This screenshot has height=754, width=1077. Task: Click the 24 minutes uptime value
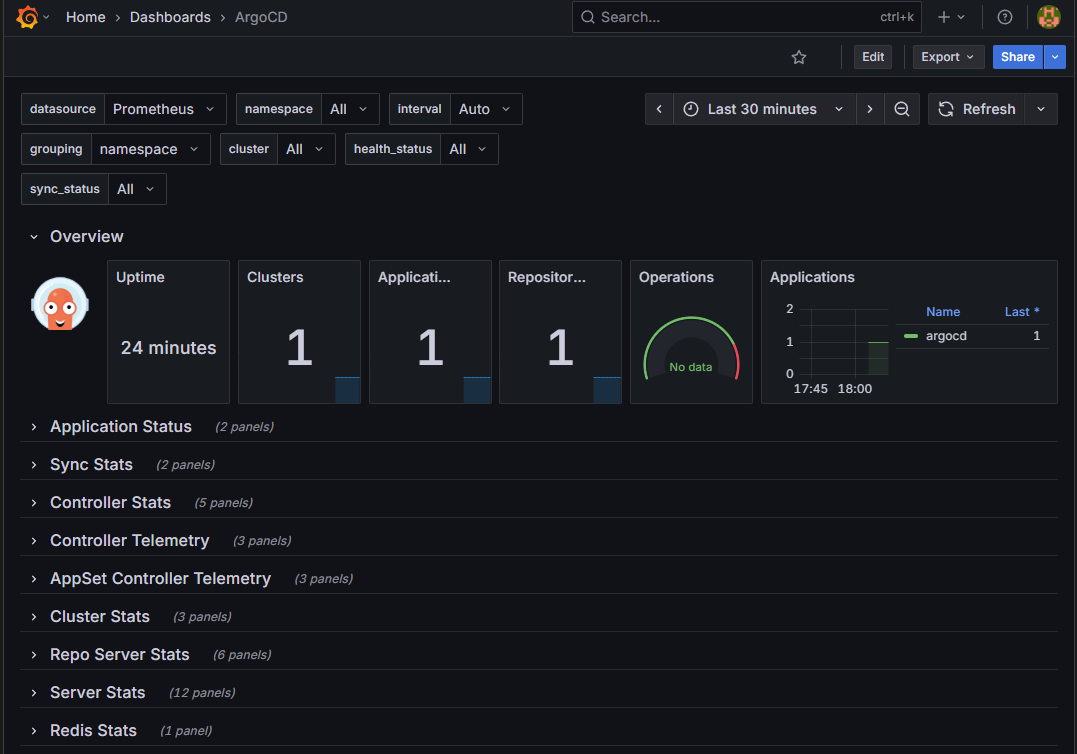point(168,348)
